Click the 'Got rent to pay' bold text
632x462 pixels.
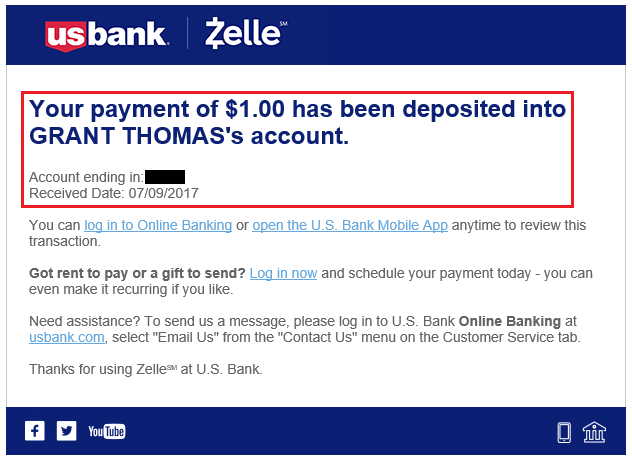[x=137, y=273]
